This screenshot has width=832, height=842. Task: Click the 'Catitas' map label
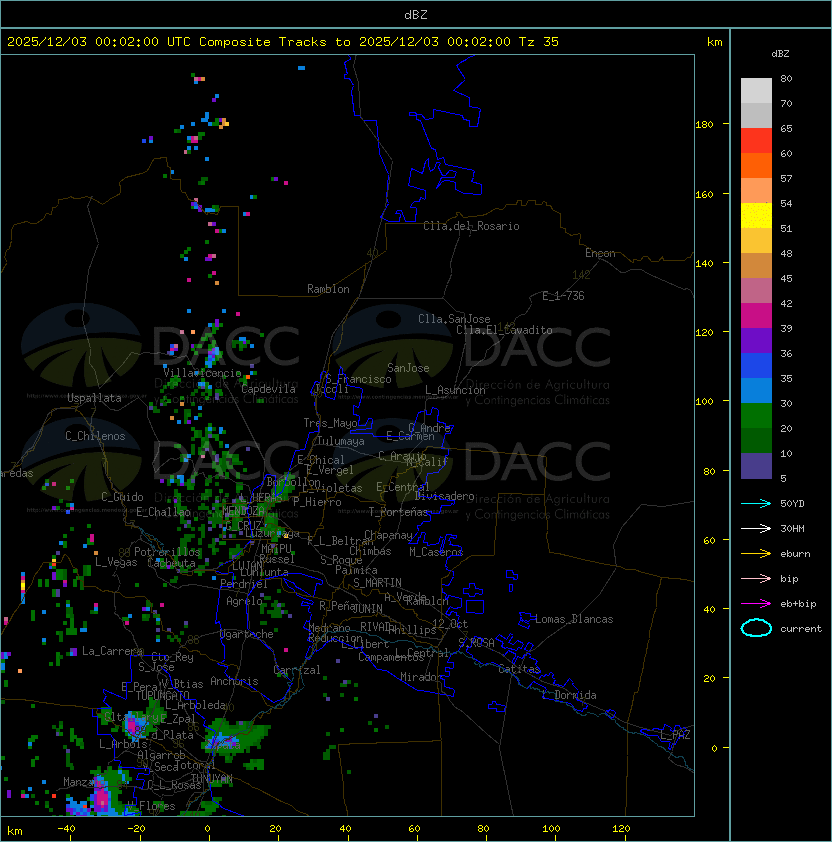click(x=519, y=669)
